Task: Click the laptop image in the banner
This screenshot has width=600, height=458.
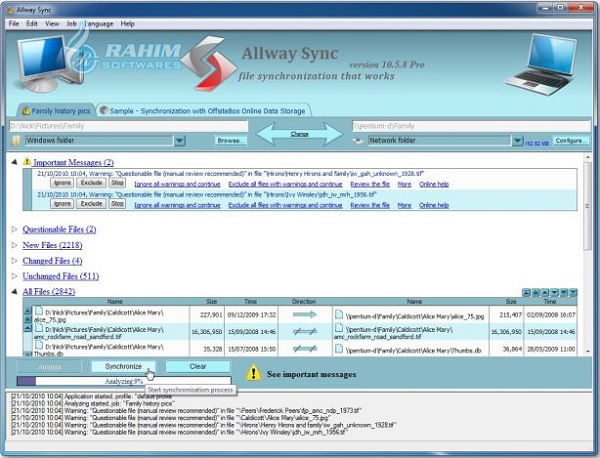Action: coord(540,64)
